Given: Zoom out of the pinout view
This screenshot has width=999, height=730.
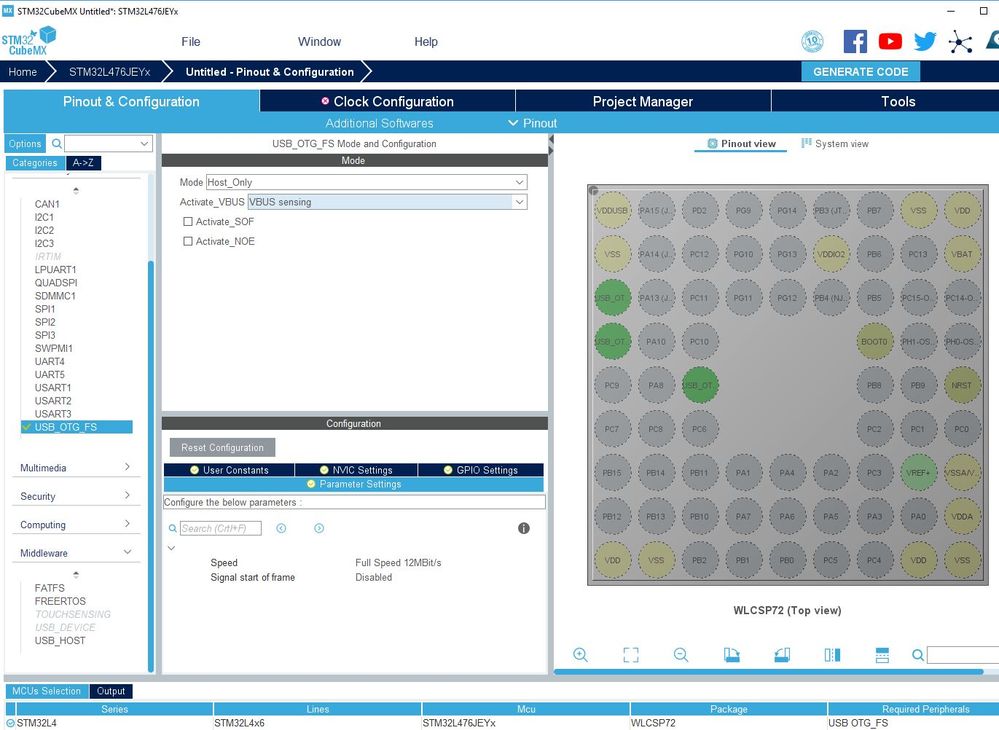Looking at the screenshot, I should click(x=680, y=655).
